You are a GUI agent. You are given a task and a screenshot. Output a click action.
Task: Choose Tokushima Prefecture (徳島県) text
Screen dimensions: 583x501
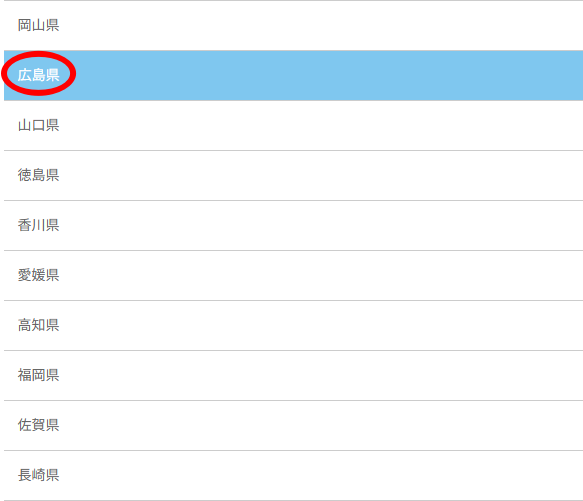pyautogui.click(x=39, y=175)
